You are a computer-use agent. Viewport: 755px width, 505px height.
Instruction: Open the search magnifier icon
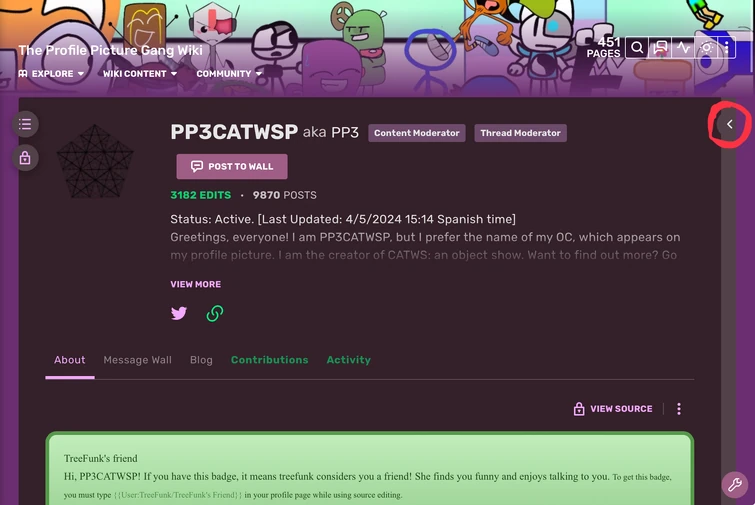pyautogui.click(x=637, y=48)
